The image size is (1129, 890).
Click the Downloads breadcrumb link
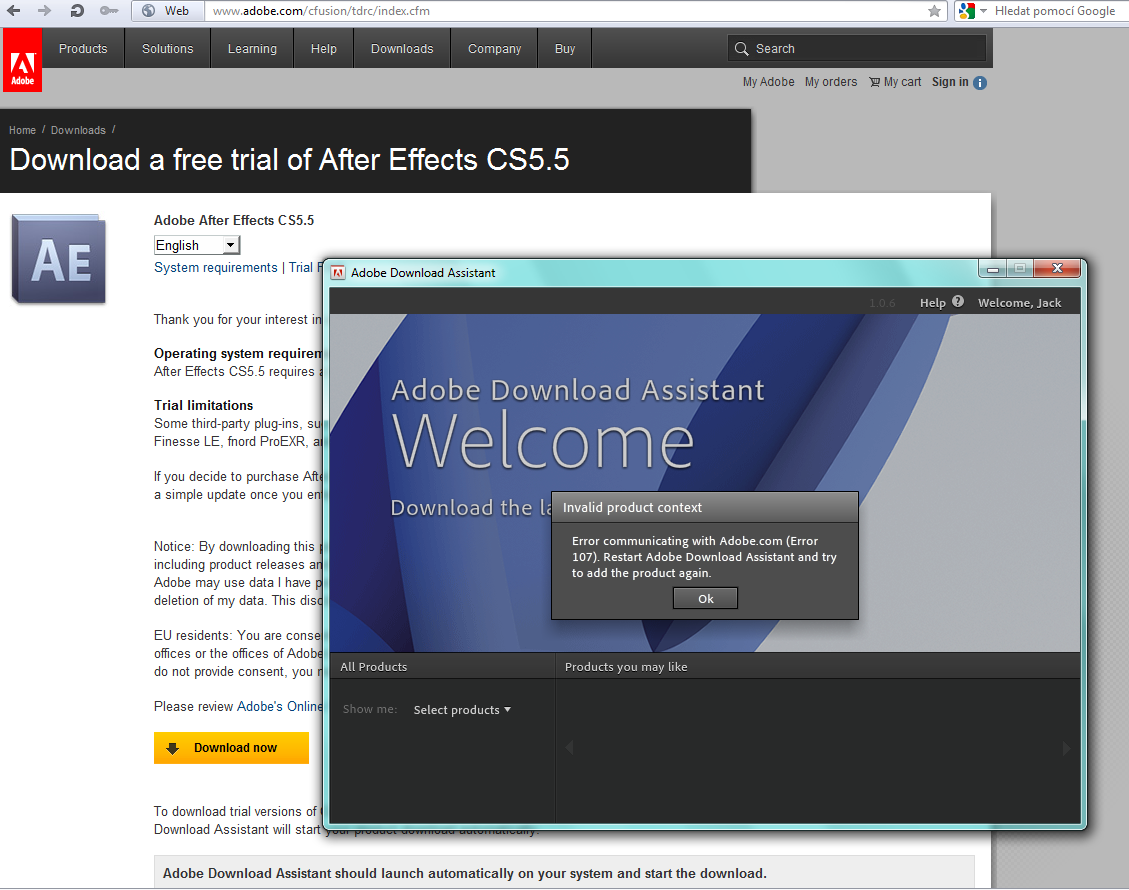[78, 130]
